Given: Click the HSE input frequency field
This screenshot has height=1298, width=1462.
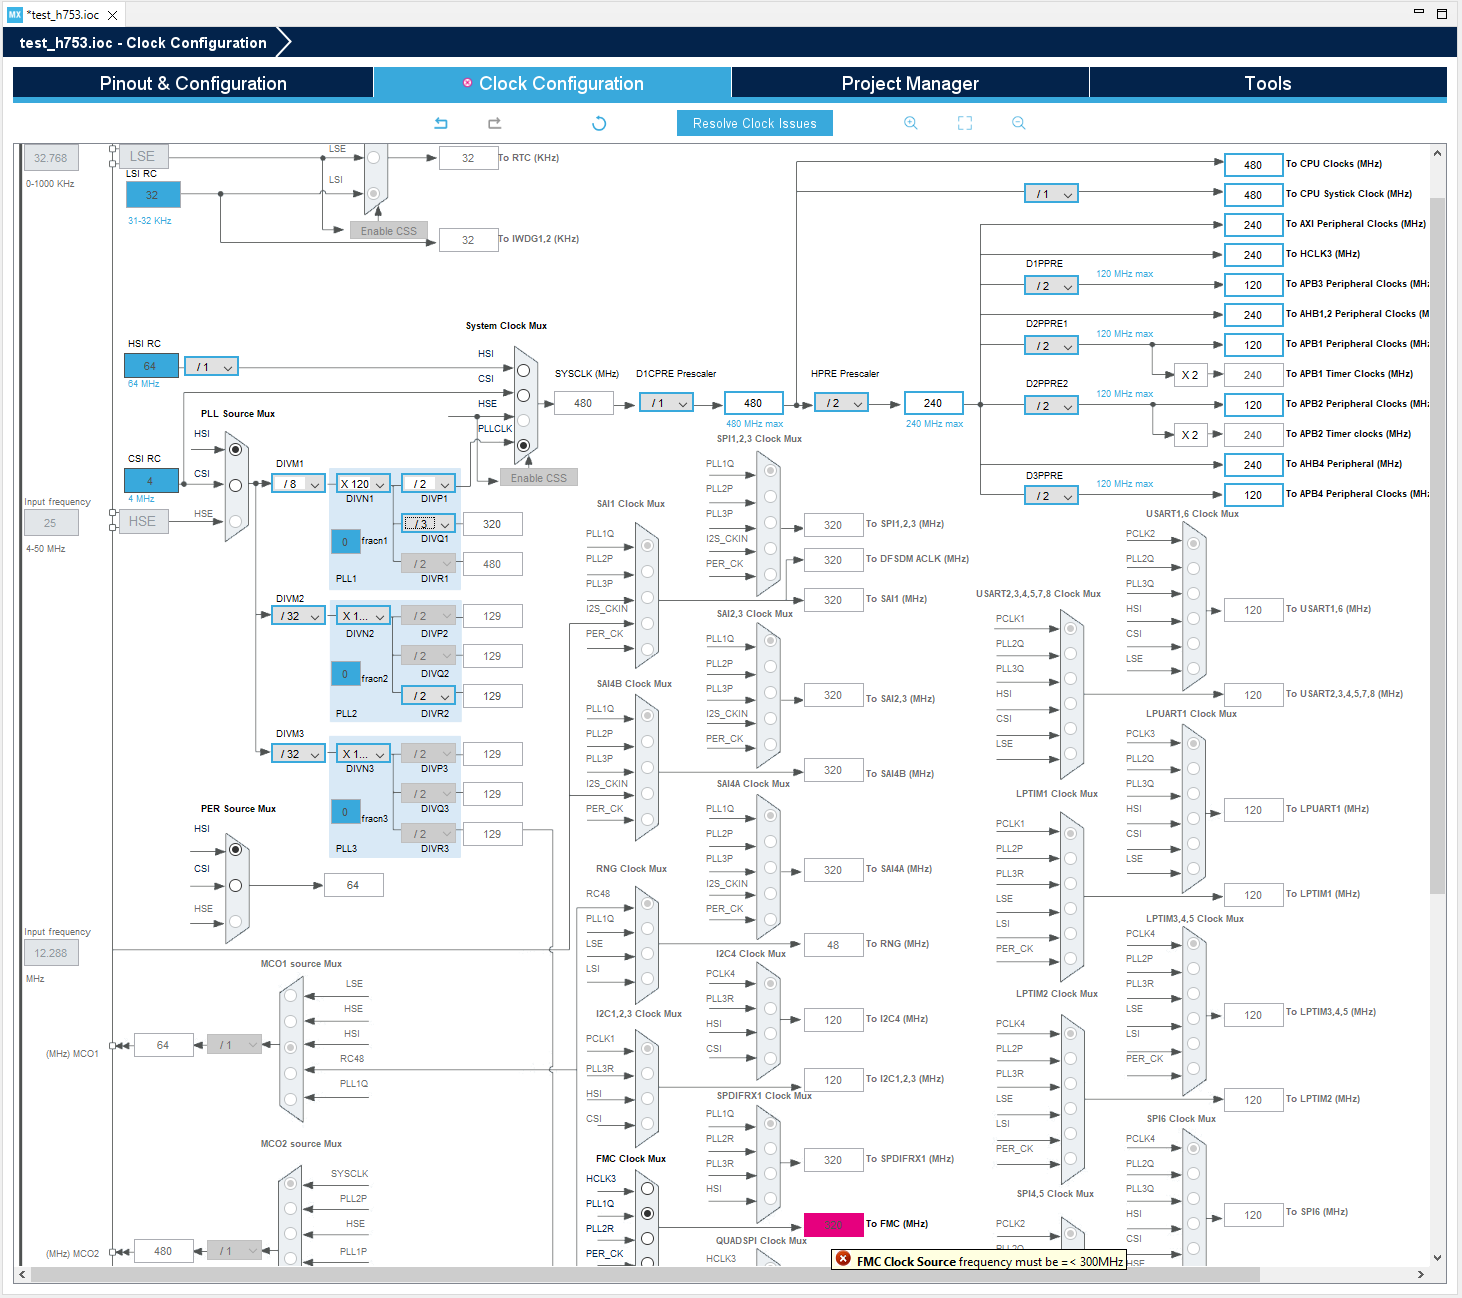Looking at the screenshot, I should pyautogui.click(x=51, y=522).
